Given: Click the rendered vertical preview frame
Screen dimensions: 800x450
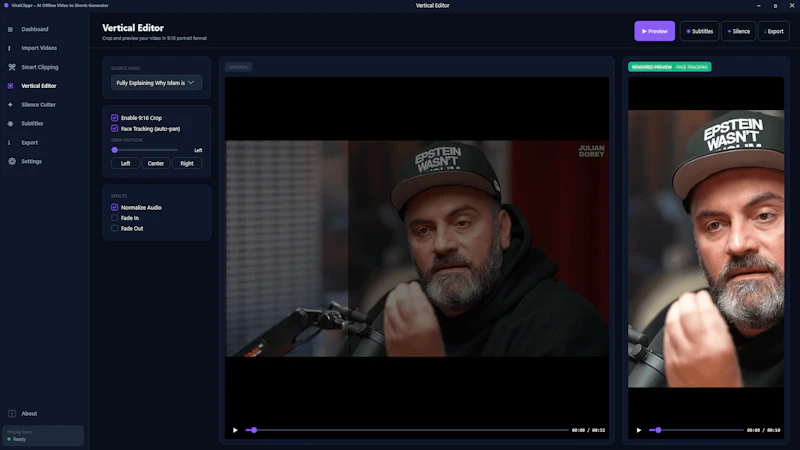Looking at the screenshot, I should pos(706,248).
